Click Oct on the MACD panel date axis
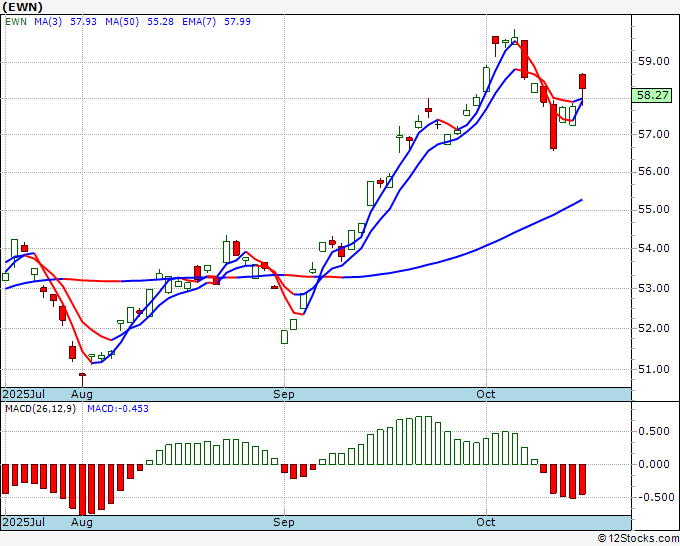The image size is (680, 546). (486, 522)
